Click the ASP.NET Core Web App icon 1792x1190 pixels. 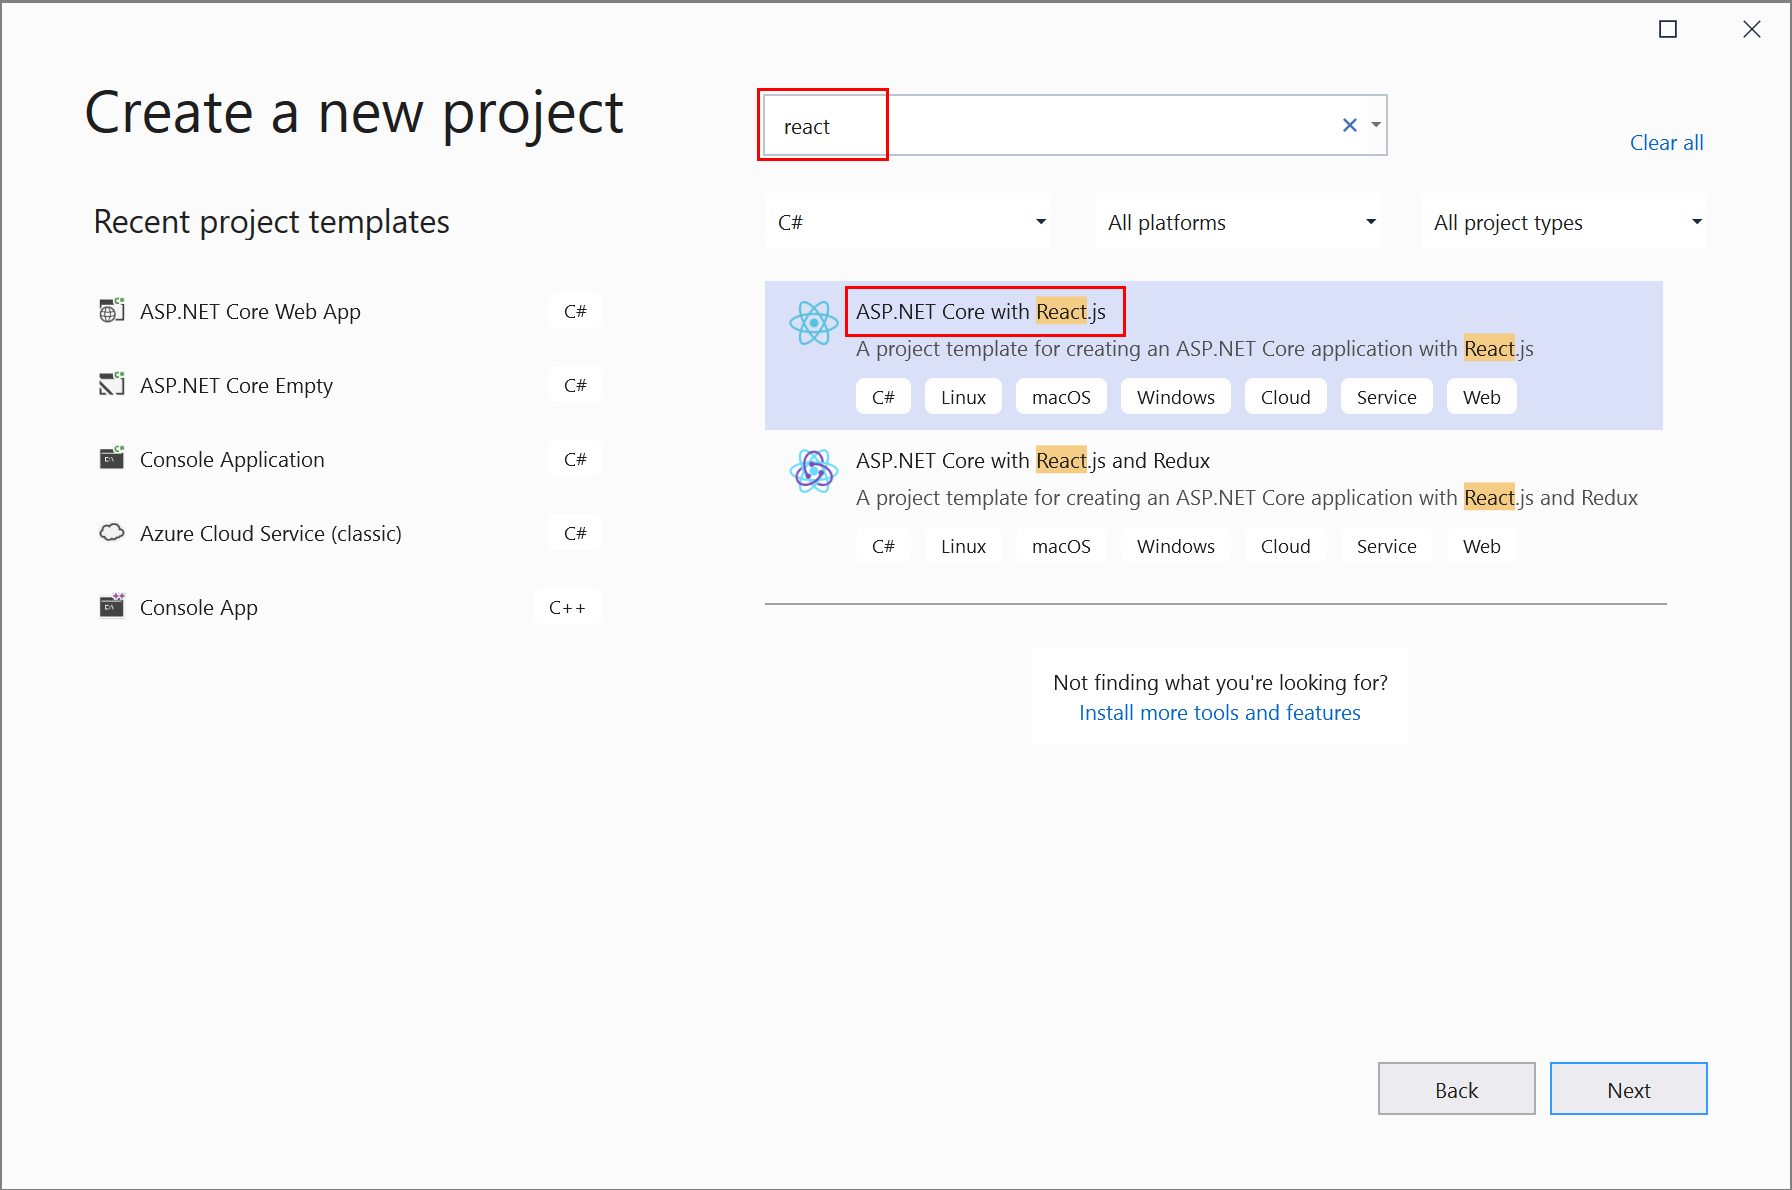click(111, 310)
